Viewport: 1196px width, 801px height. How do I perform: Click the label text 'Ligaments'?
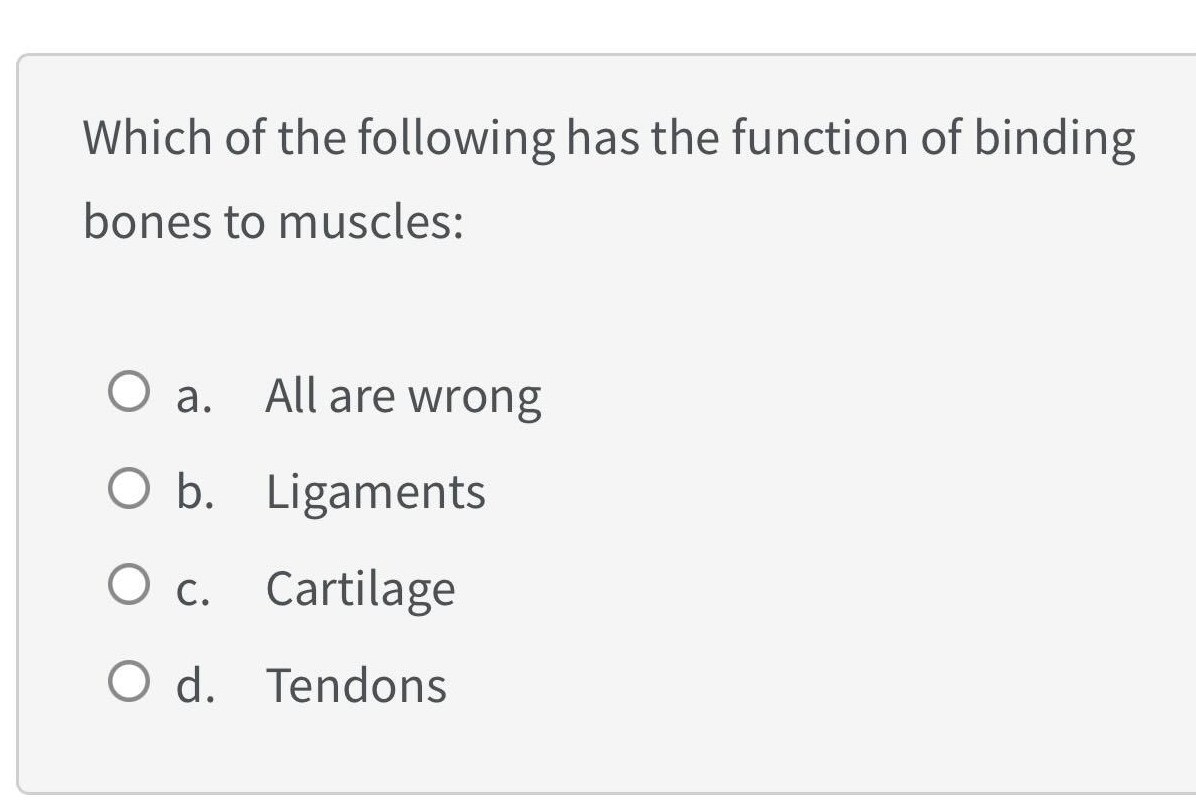click(374, 490)
